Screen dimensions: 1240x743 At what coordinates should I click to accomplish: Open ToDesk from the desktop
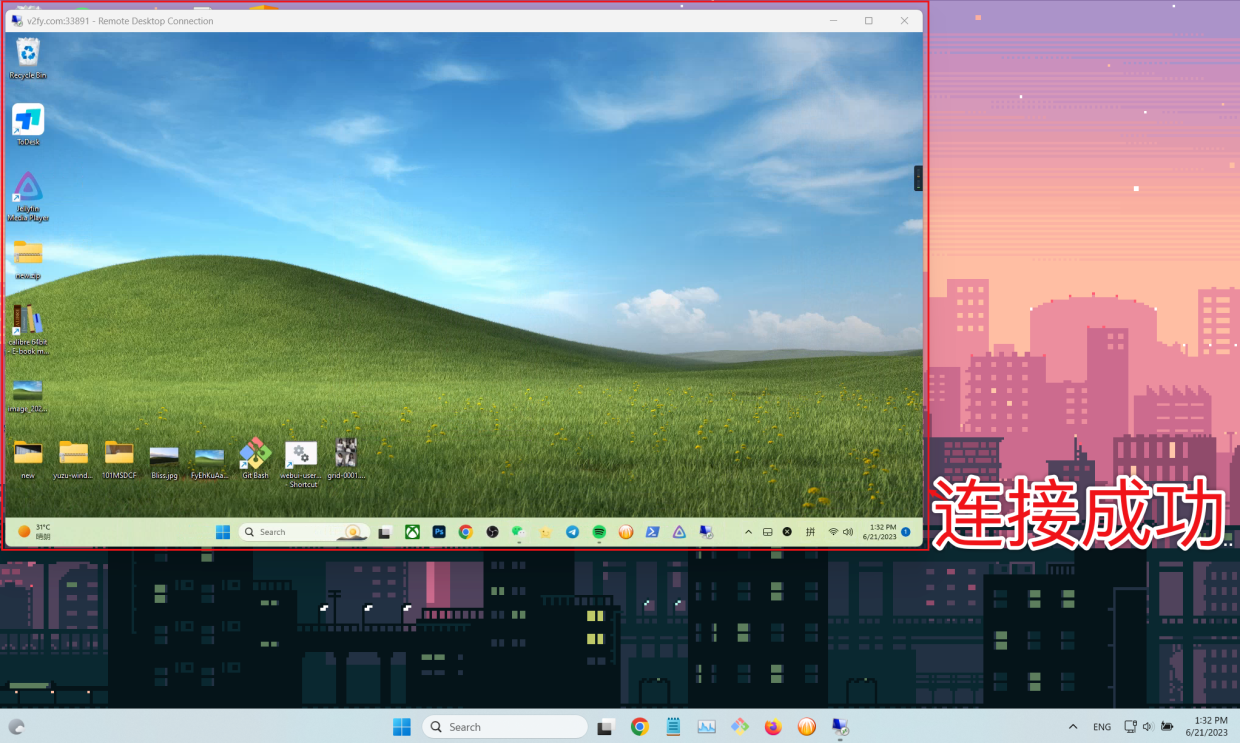tap(27, 120)
